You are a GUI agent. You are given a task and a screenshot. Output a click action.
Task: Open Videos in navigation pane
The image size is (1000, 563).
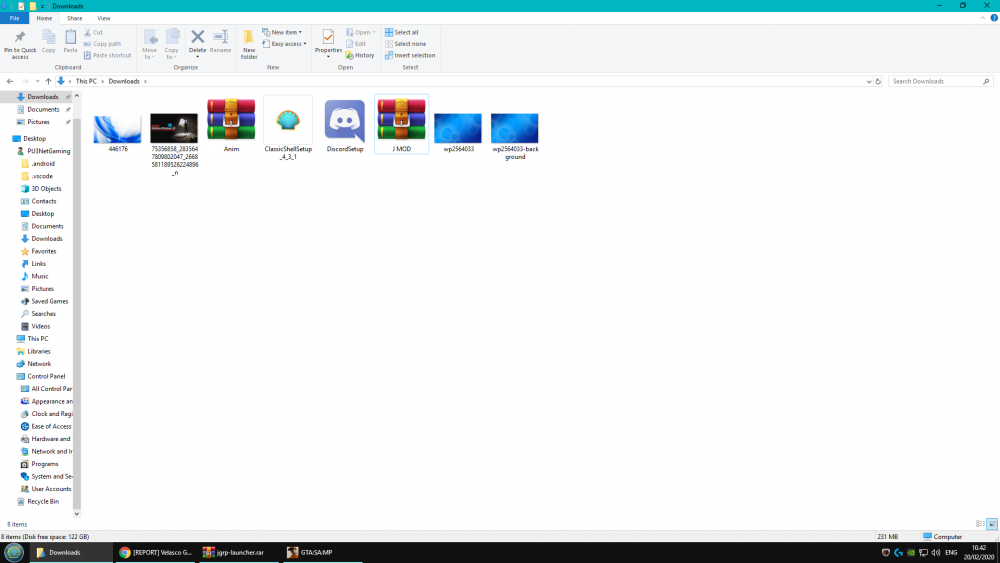coord(40,326)
